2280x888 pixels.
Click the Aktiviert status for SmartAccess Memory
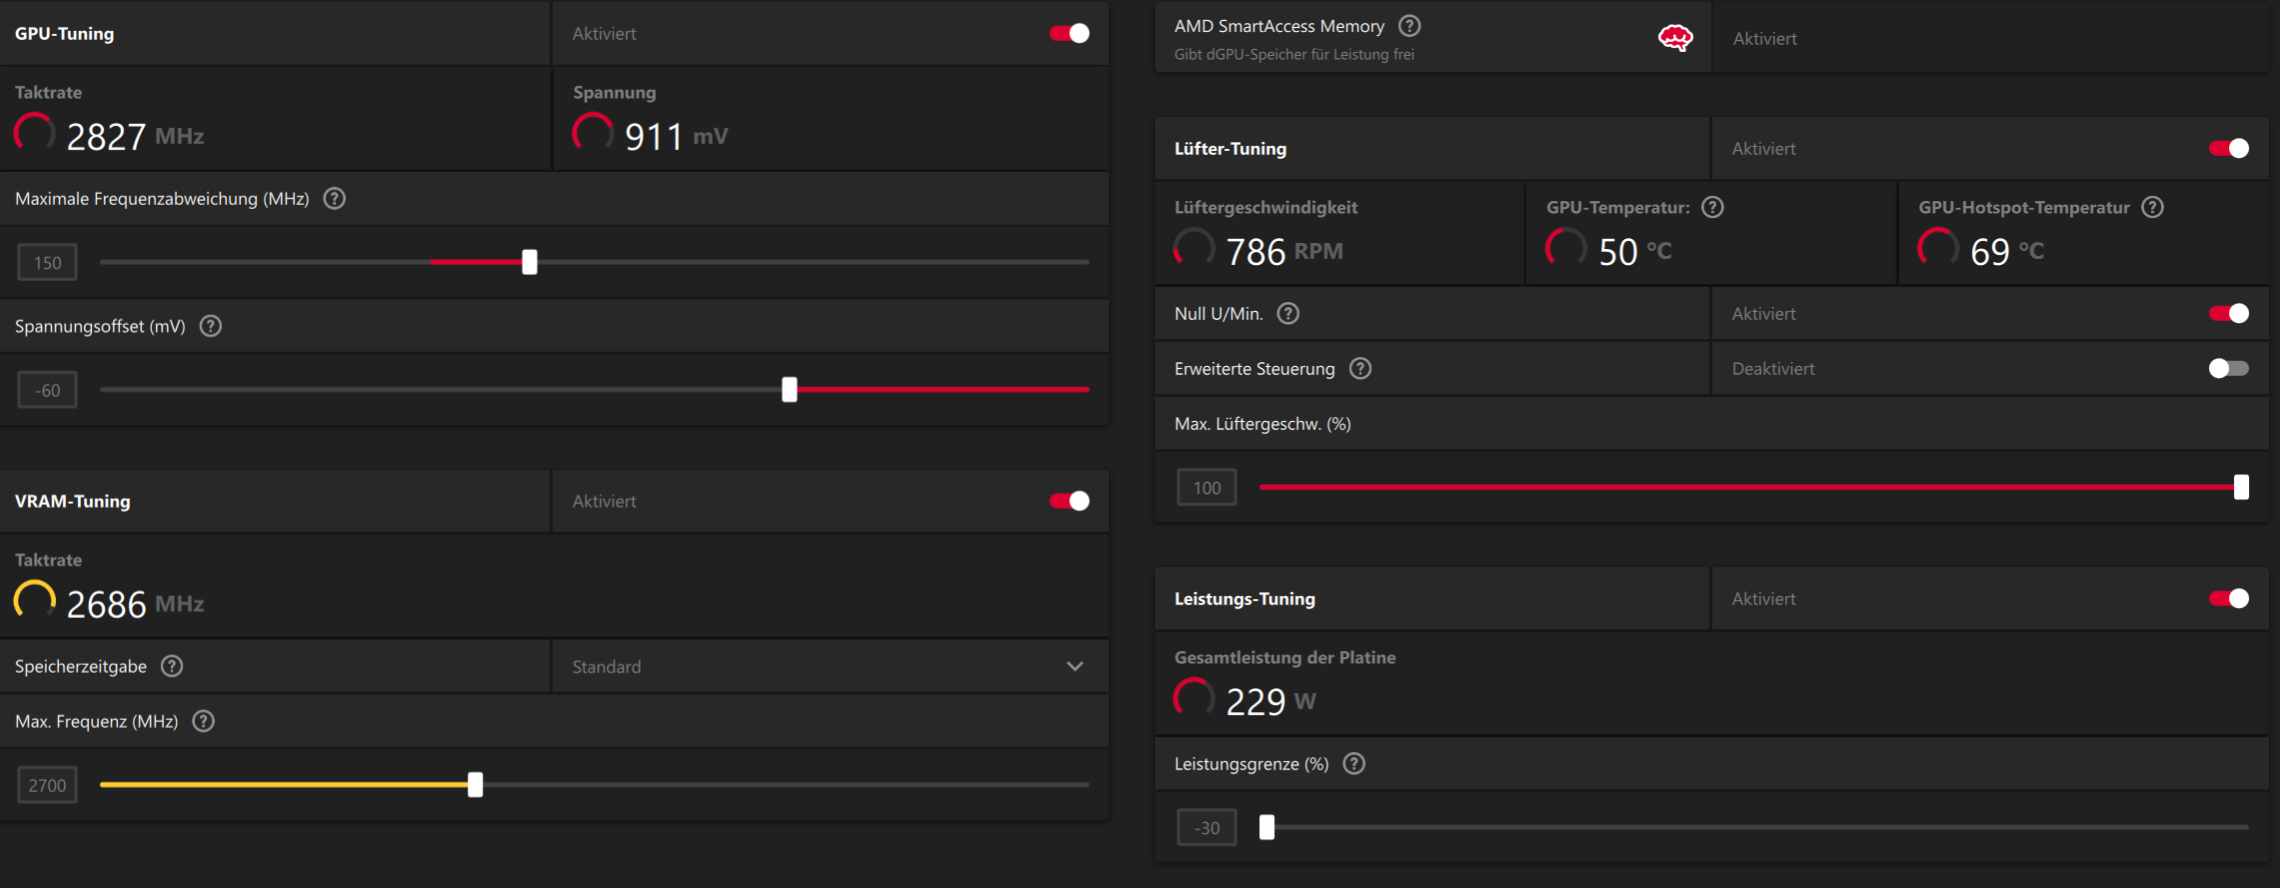tap(1764, 38)
